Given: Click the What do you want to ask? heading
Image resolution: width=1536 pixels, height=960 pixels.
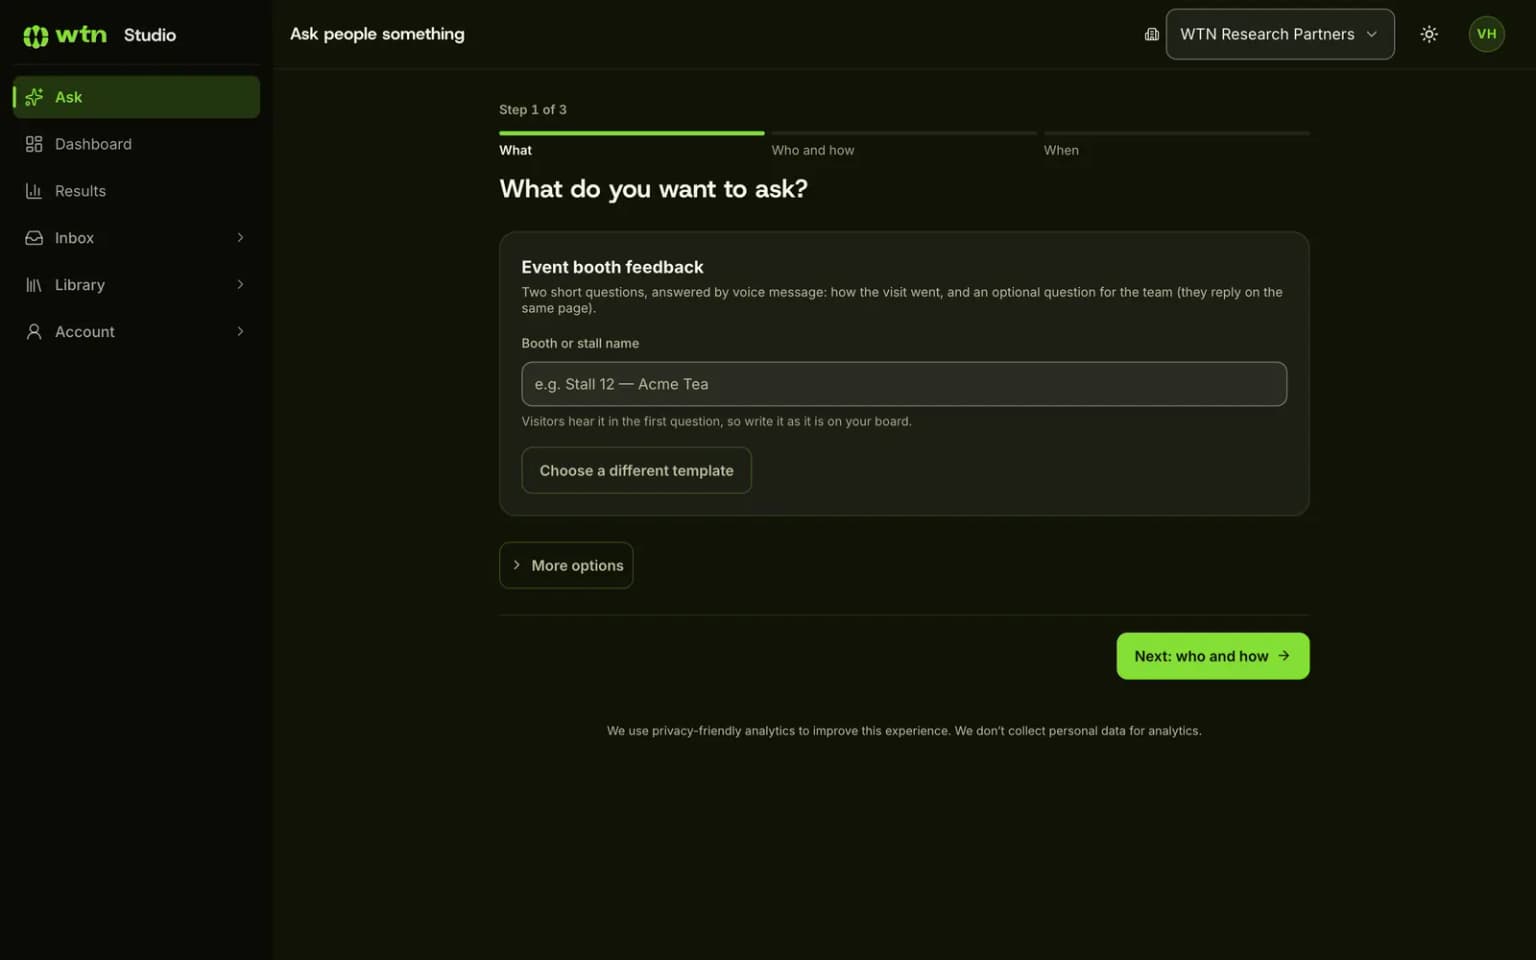Looking at the screenshot, I should 653,189.
